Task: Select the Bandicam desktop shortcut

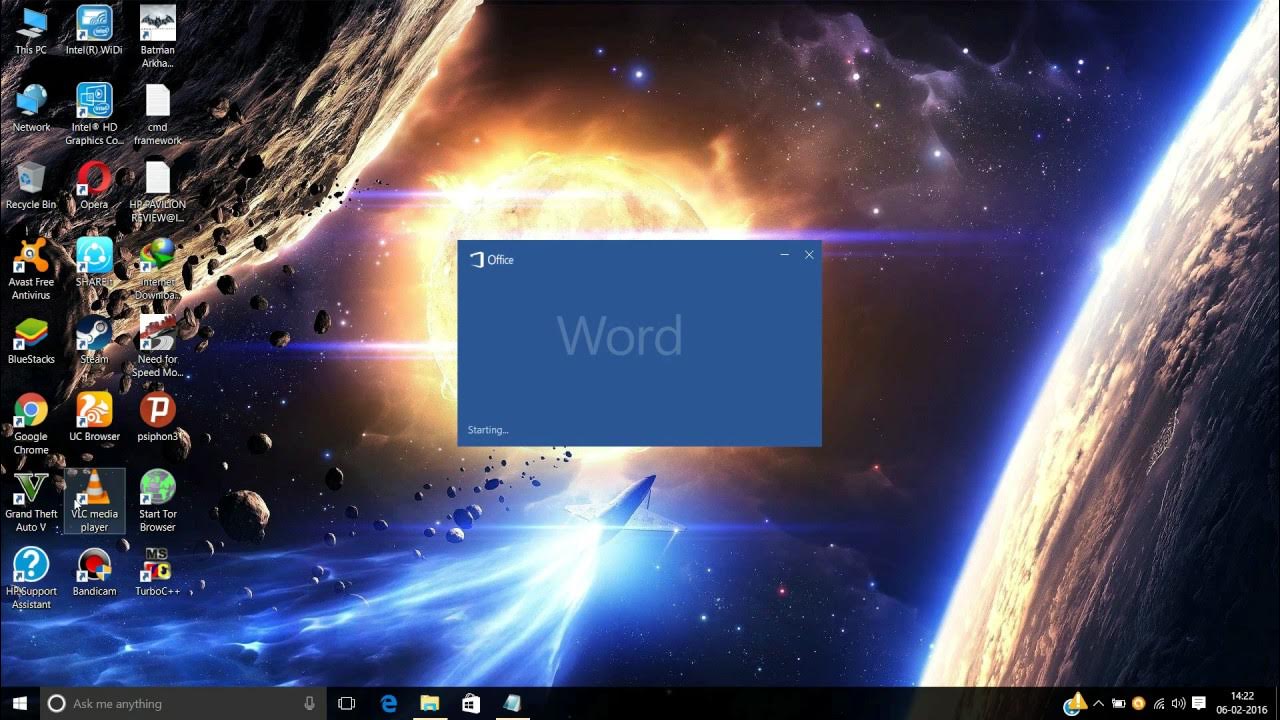Action: (94, 572)
